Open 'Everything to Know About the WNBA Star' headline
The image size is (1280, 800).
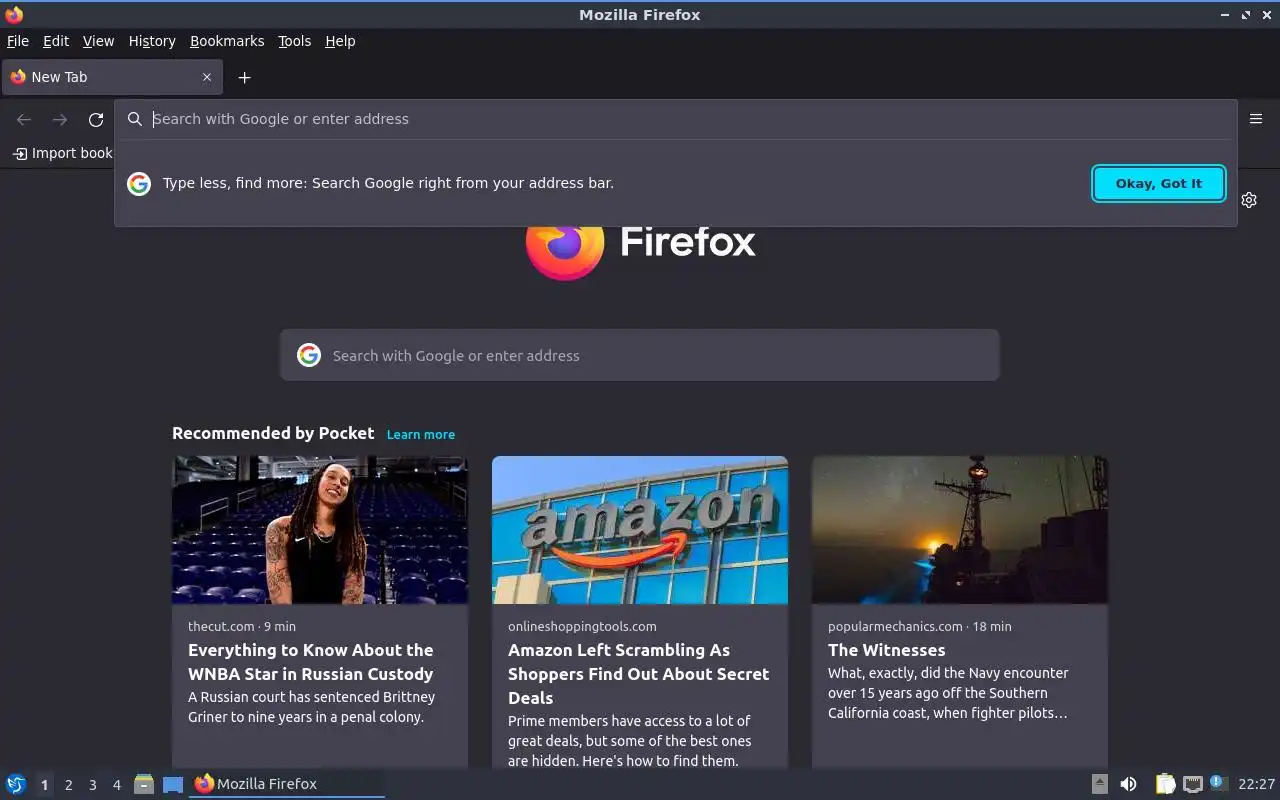[311, 662]
